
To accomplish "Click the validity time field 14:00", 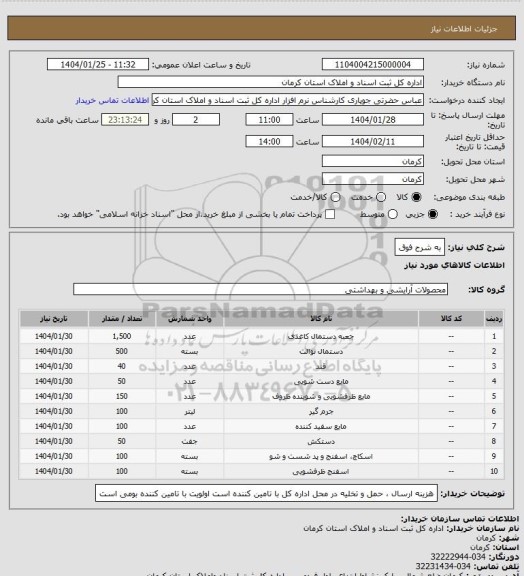I will coord(269,141).
